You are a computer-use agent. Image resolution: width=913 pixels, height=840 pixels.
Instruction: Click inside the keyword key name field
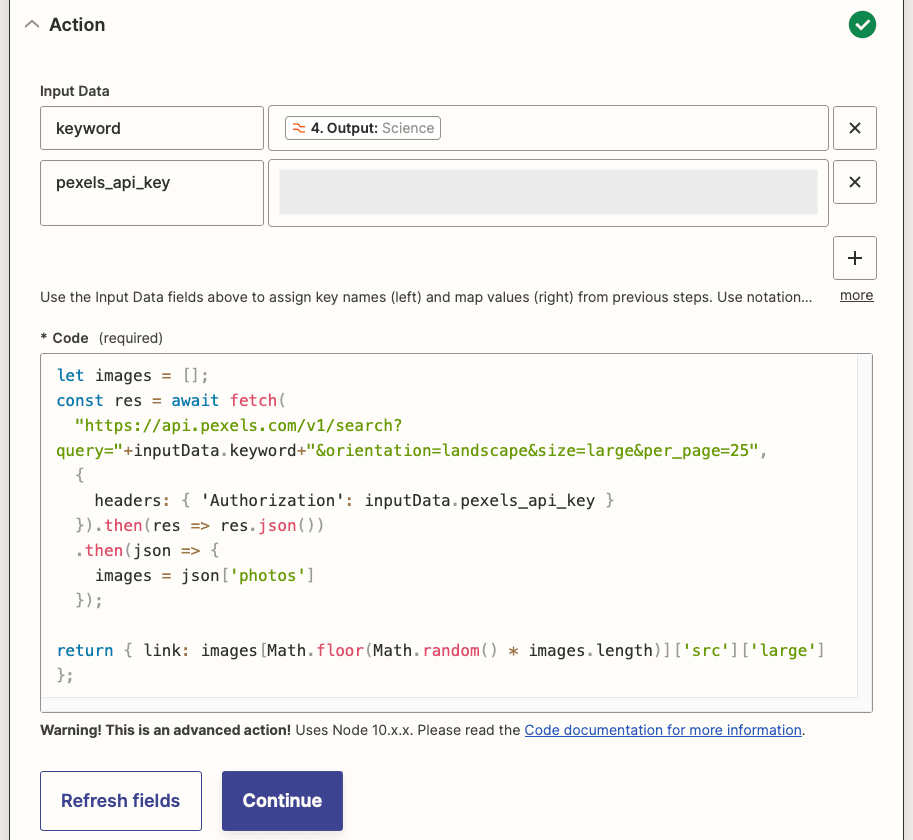tap(151, 128)
